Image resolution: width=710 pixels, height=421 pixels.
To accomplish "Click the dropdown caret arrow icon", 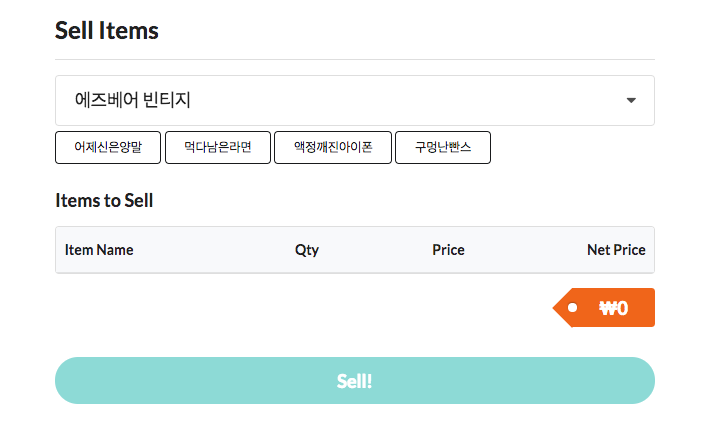I will point(631,101).
